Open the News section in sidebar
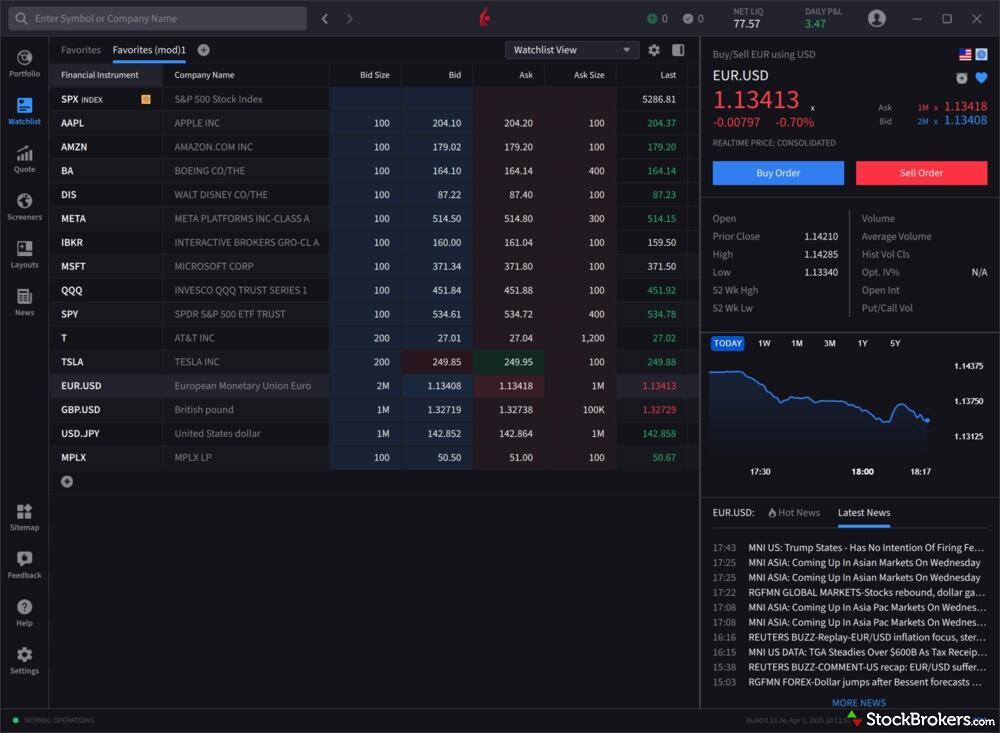Viewport: 1000px width, 733px height. click(x=24, y=302)
